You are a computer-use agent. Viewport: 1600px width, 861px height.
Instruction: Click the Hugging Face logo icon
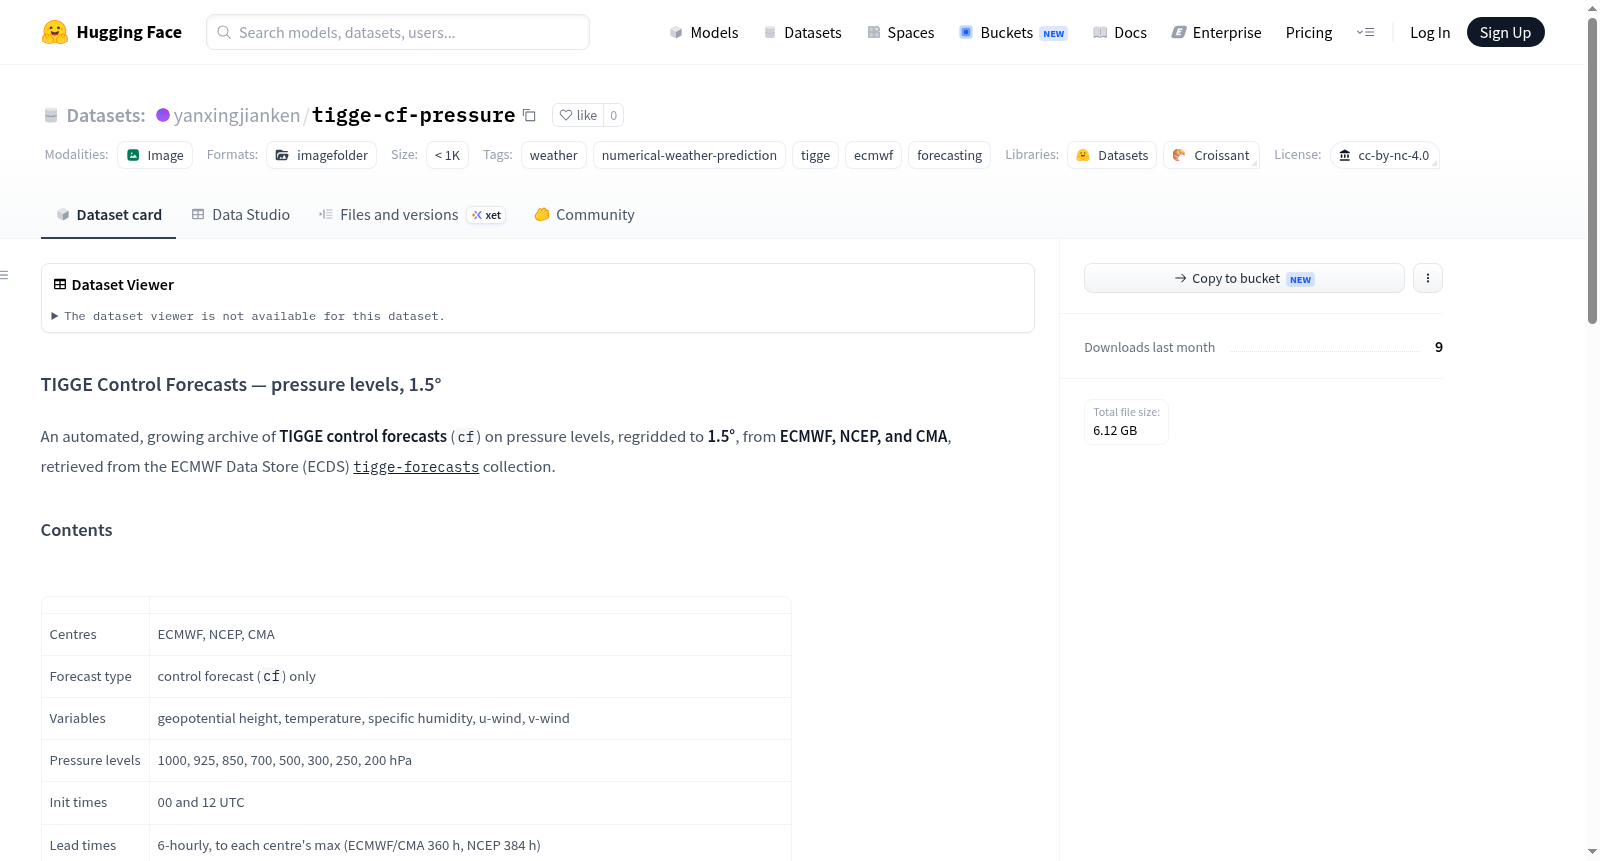point(55,32)
